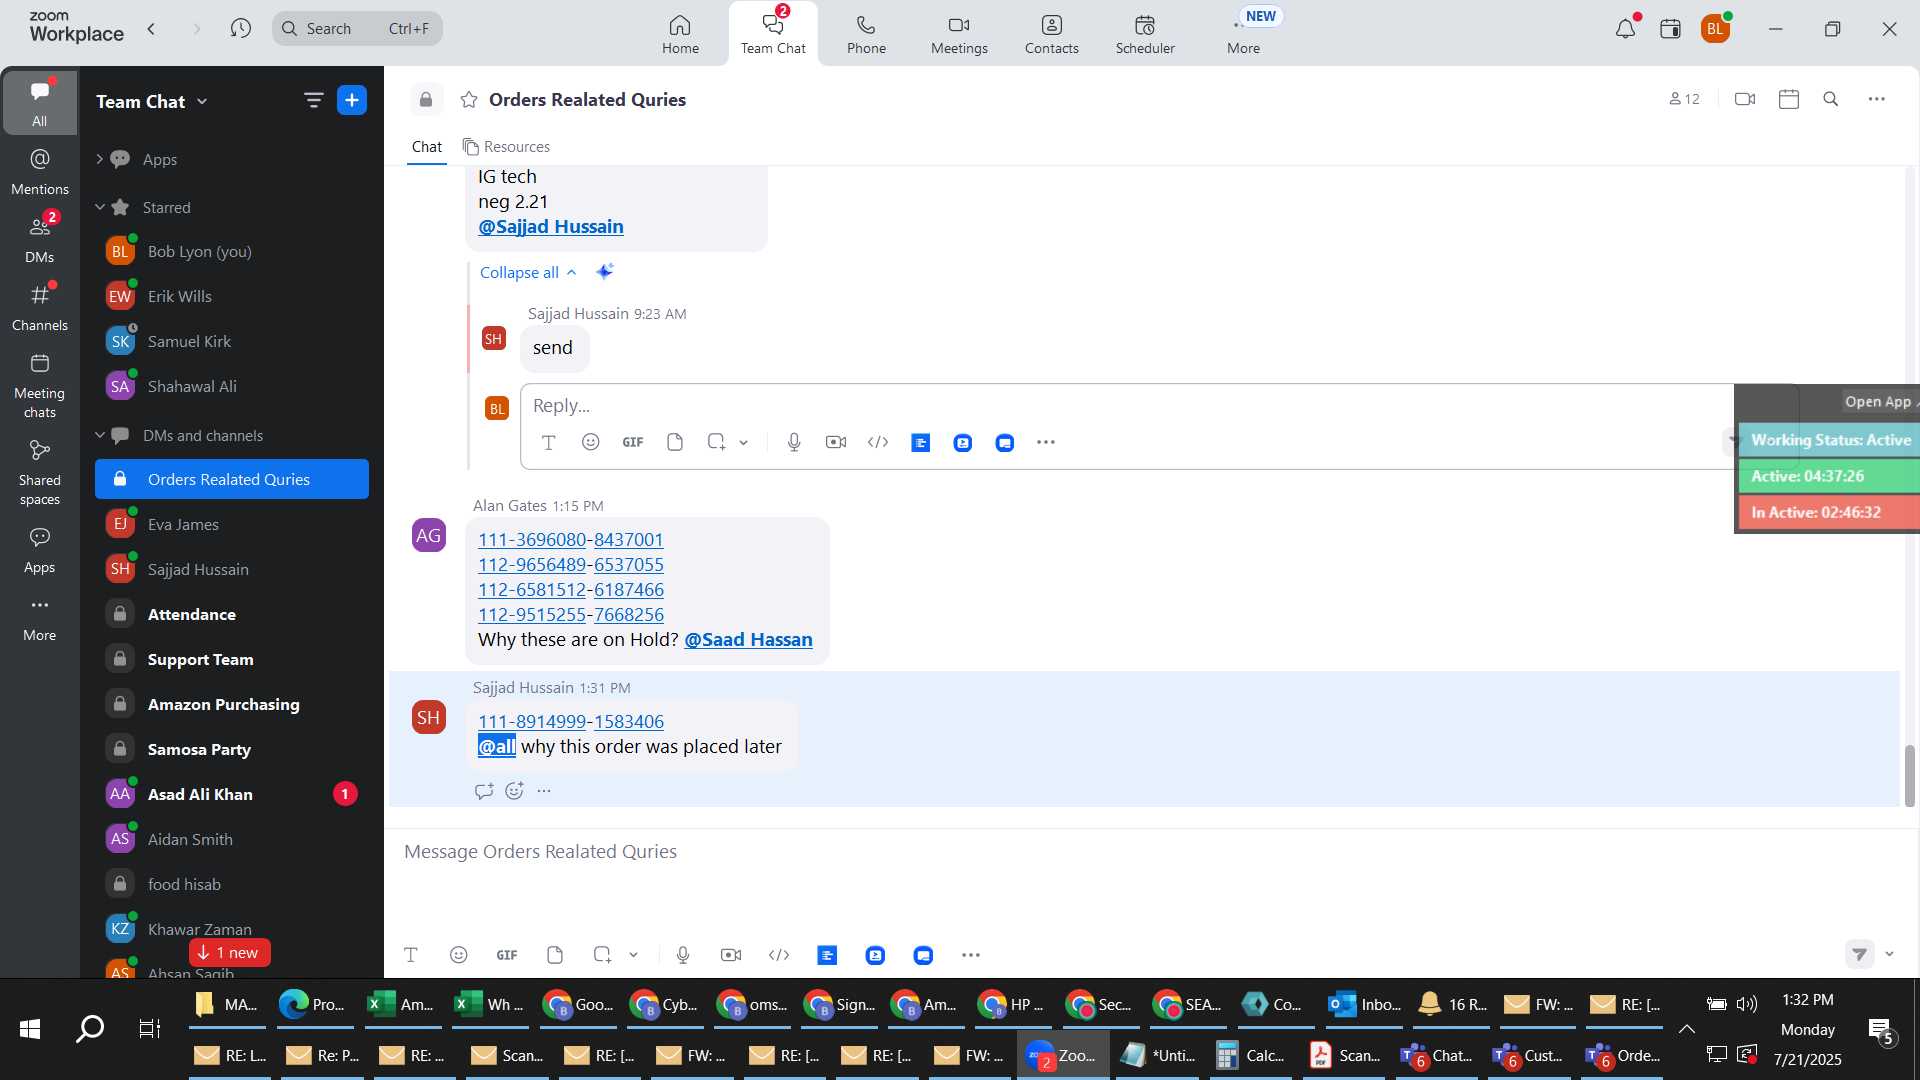
Task: Add a reaction to Sajjad's 1:31 PM message
Action: 514,791
